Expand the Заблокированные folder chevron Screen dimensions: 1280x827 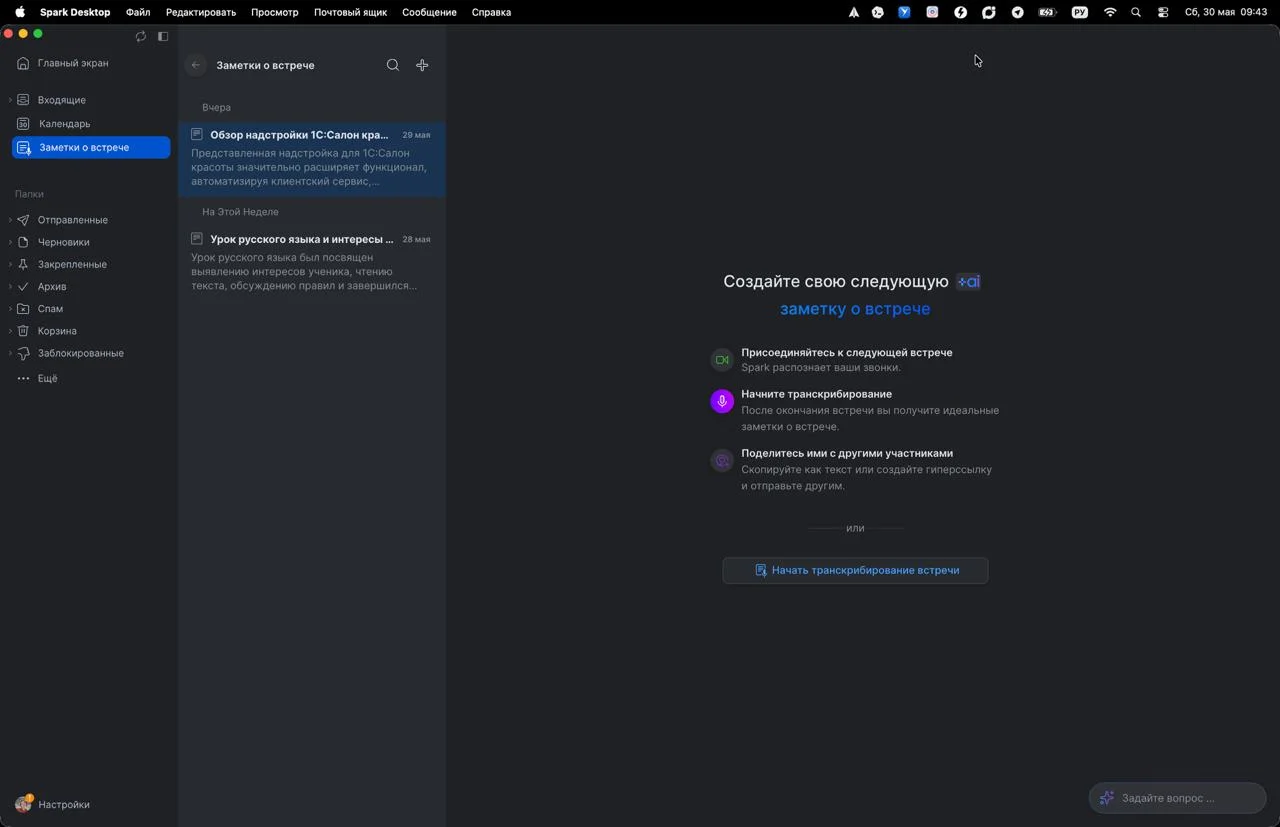[x=10, y=353]
